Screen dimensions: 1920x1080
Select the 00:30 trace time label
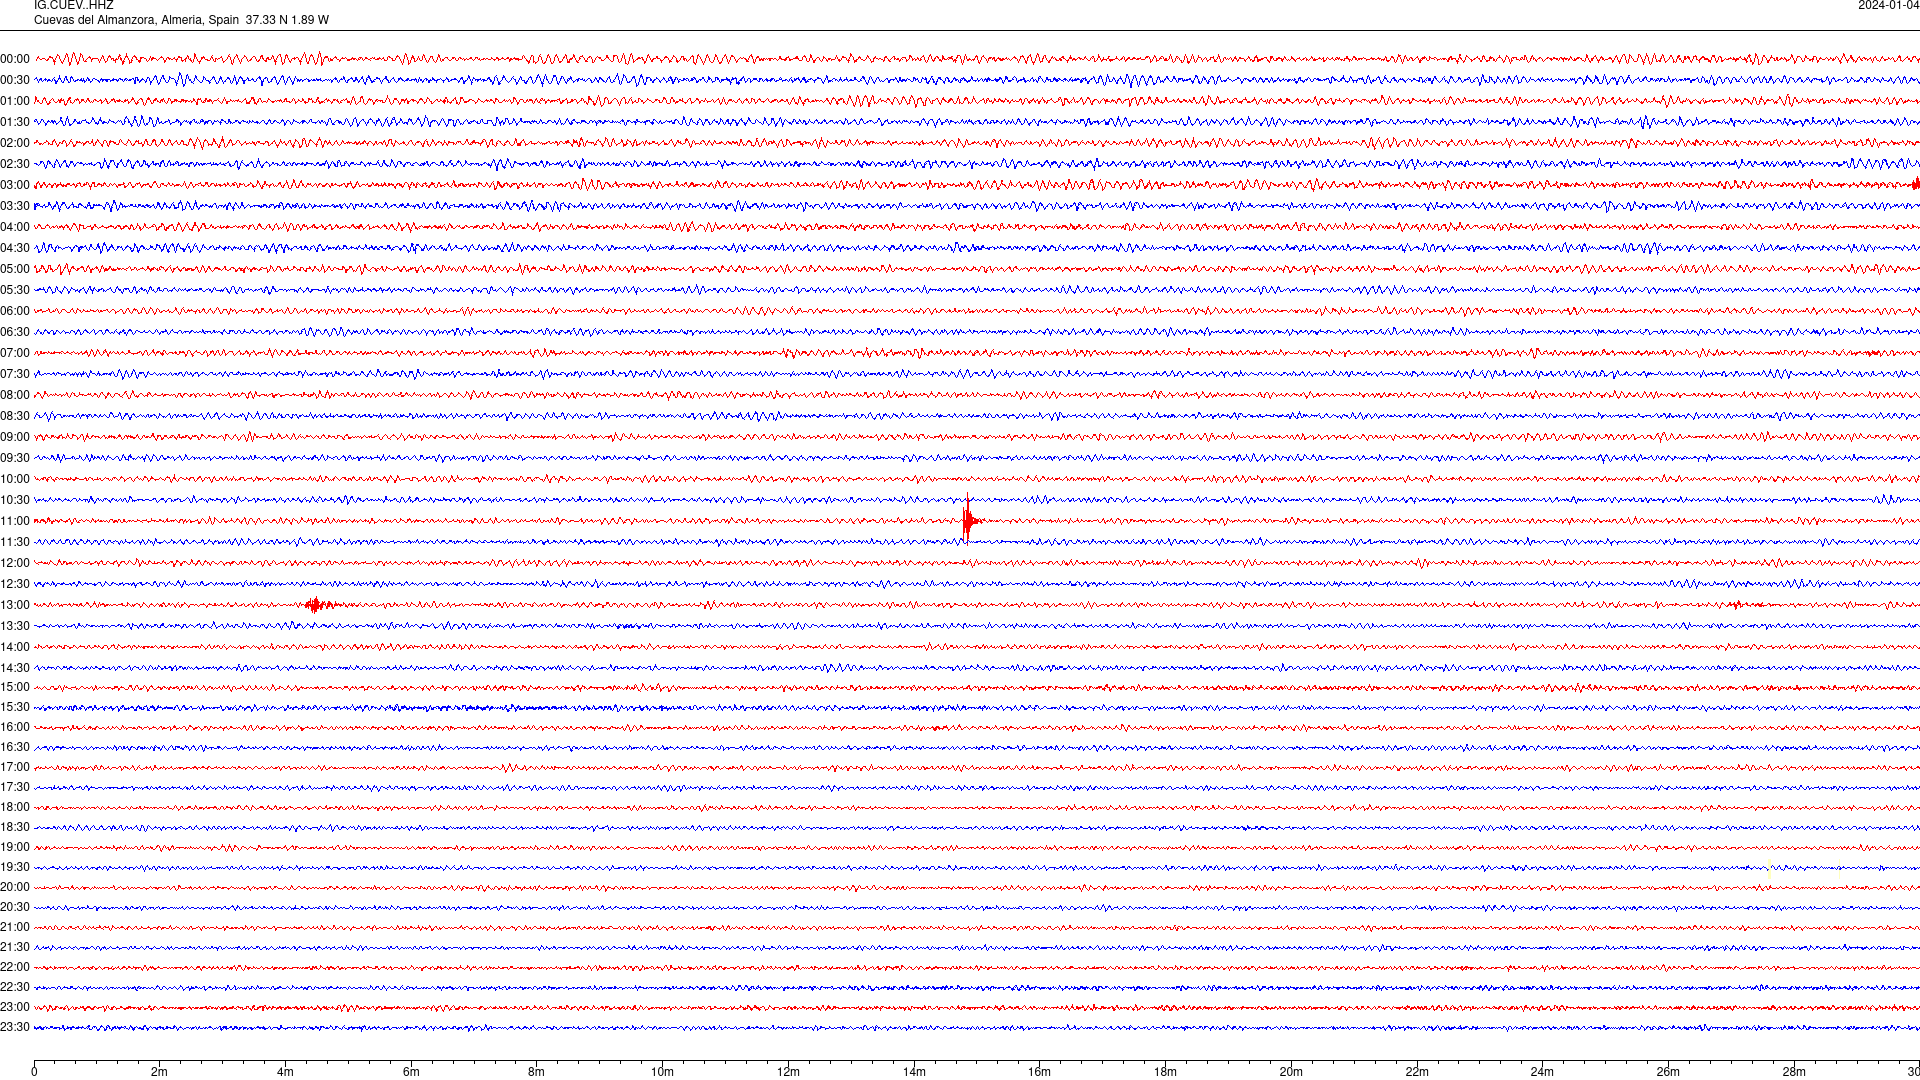coord(15,80)
